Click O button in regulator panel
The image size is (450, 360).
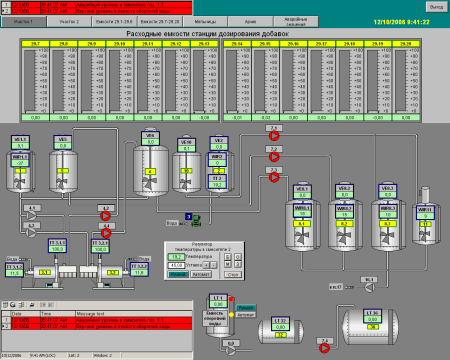tap(237, 257)
